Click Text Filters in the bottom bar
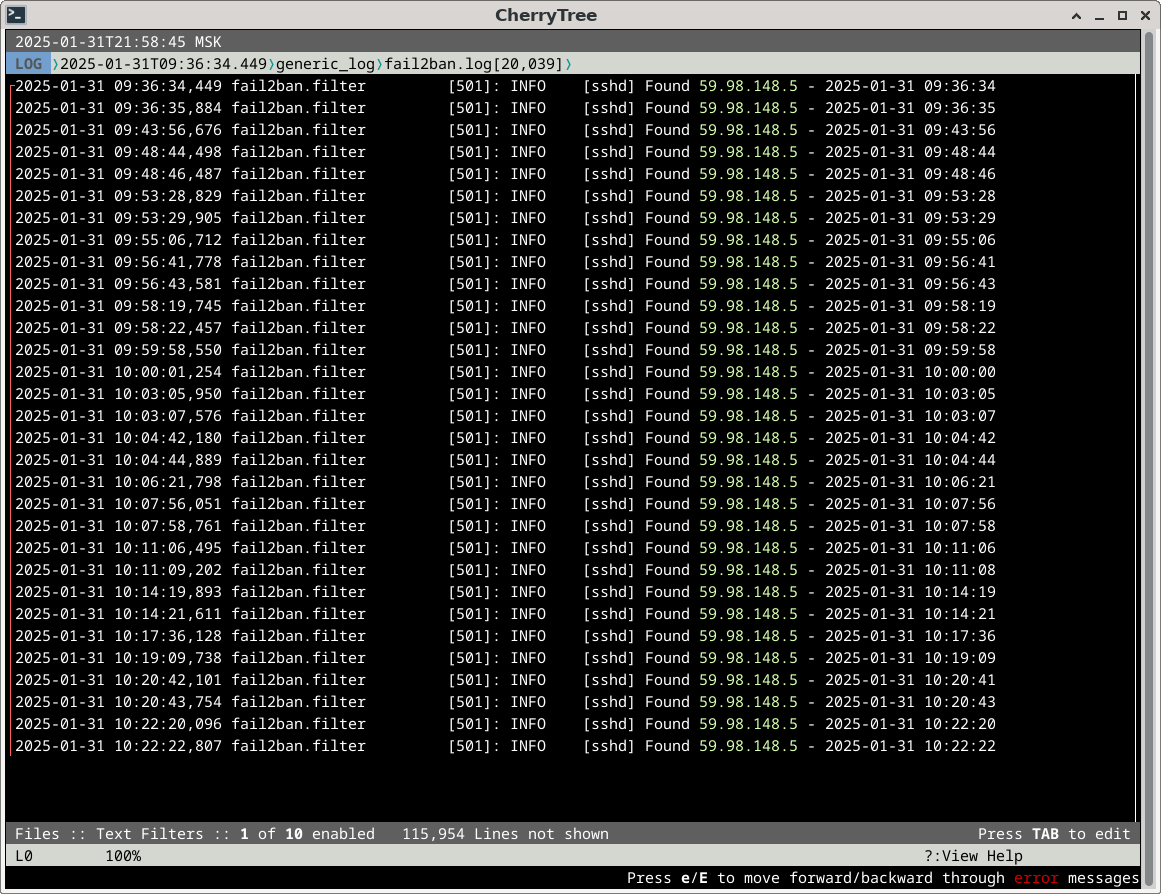 [150, 834]
